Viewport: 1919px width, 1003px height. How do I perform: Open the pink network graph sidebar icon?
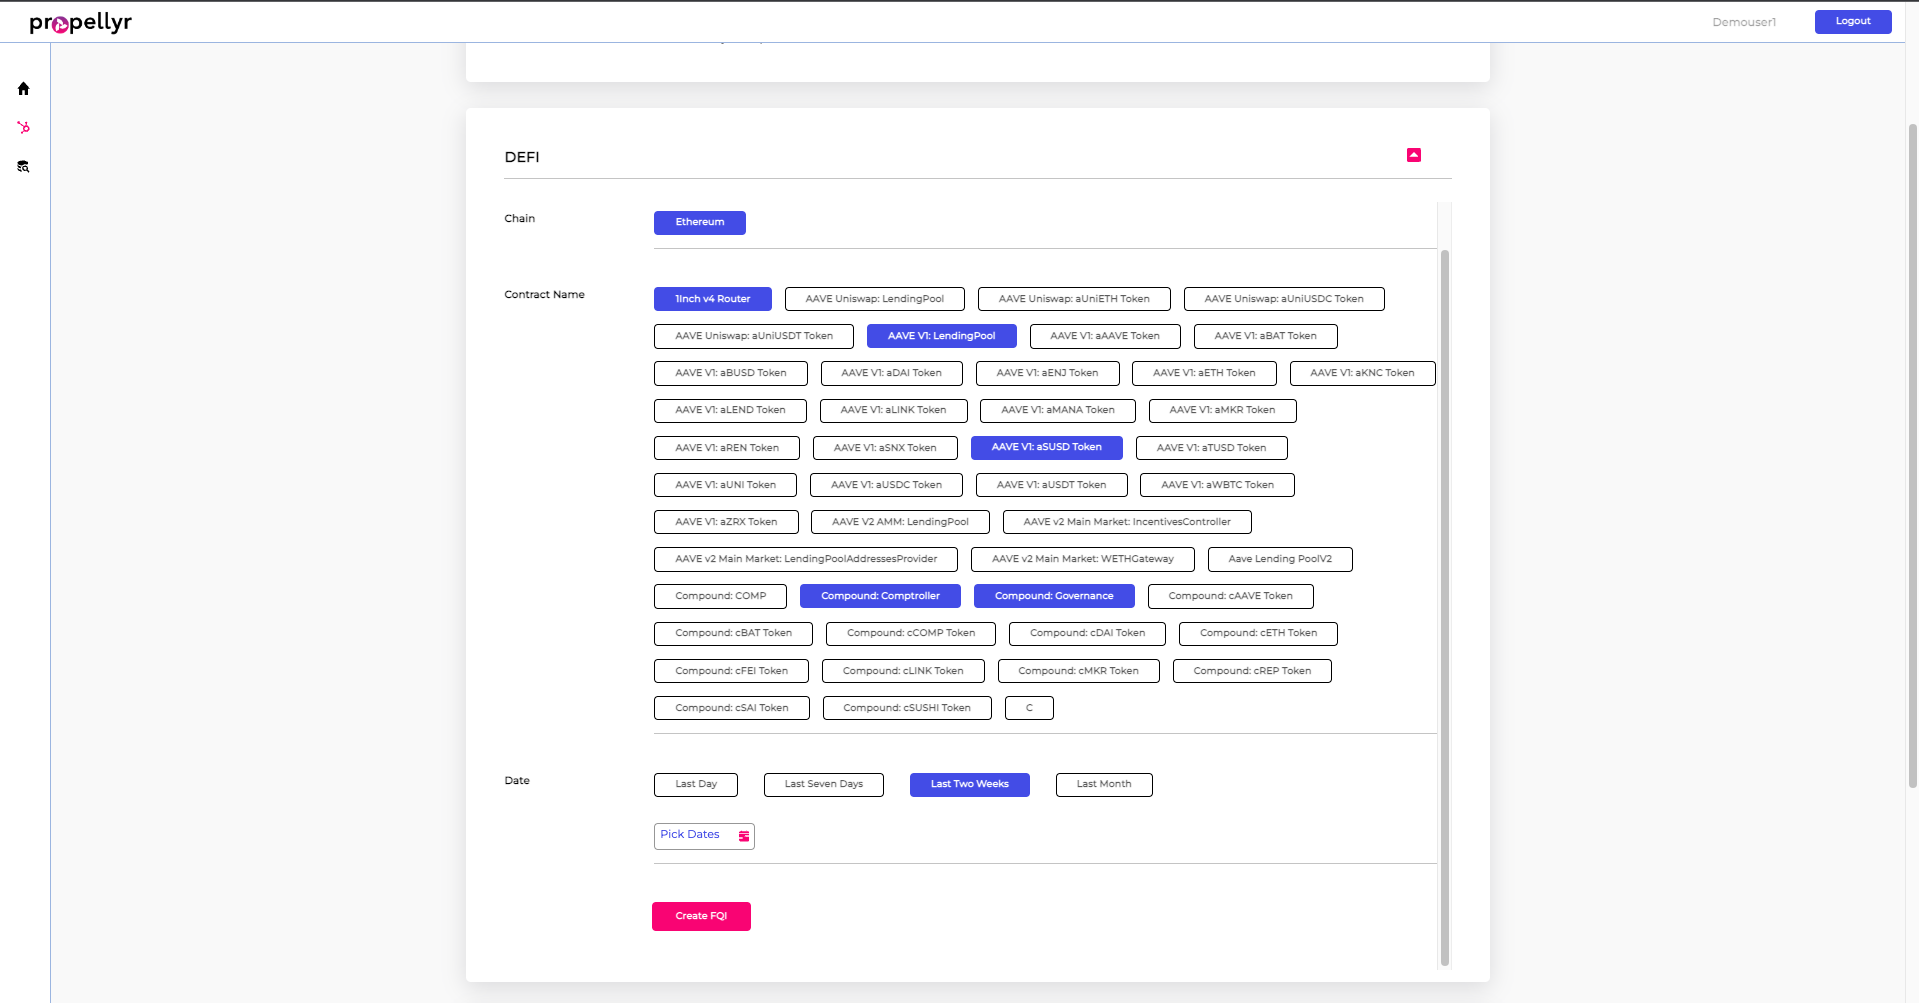coord(23,128)
